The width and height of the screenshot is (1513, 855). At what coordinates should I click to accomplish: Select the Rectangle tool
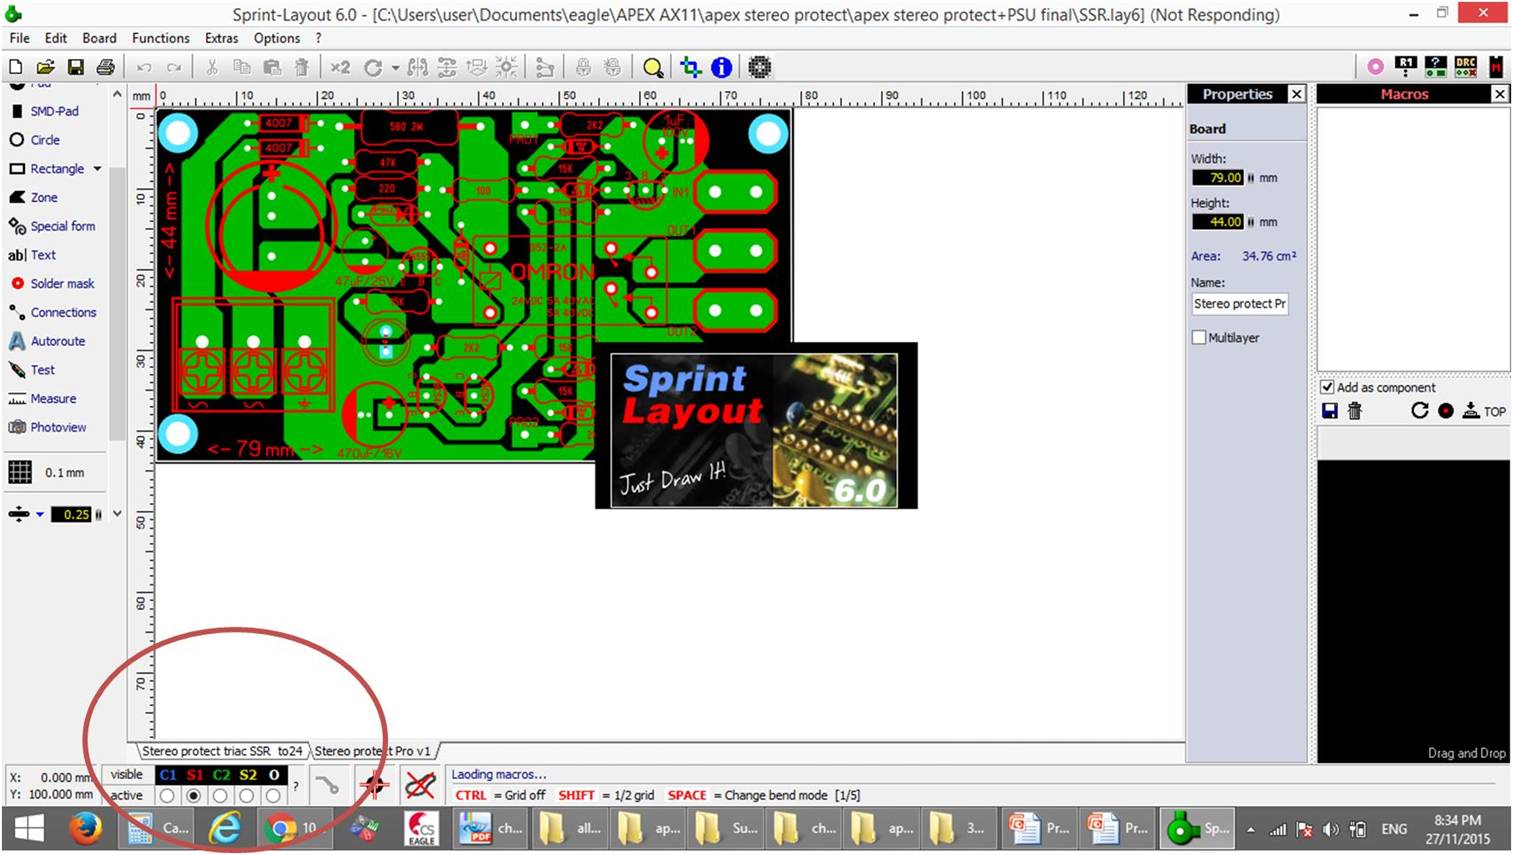pyautogui.click(x=47, y=169)
